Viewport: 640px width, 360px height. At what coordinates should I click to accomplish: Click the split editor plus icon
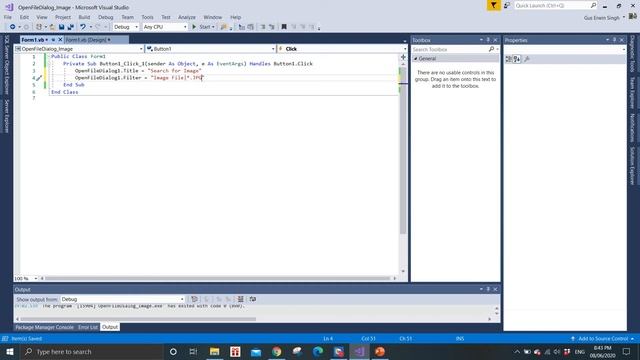click(403, 57)
